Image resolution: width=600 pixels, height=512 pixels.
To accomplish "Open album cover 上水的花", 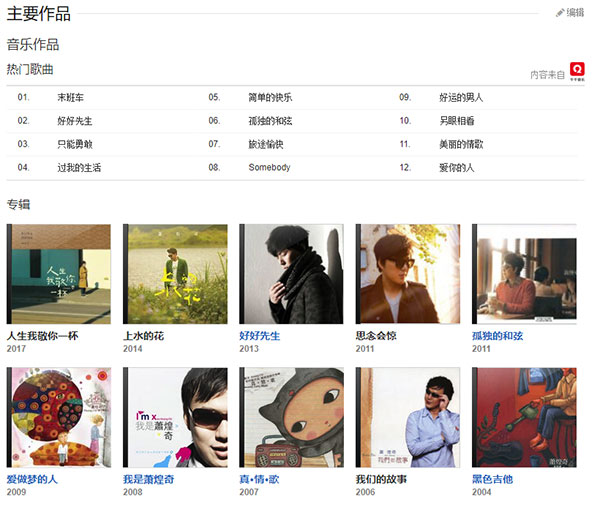I will tap(175, 274).
